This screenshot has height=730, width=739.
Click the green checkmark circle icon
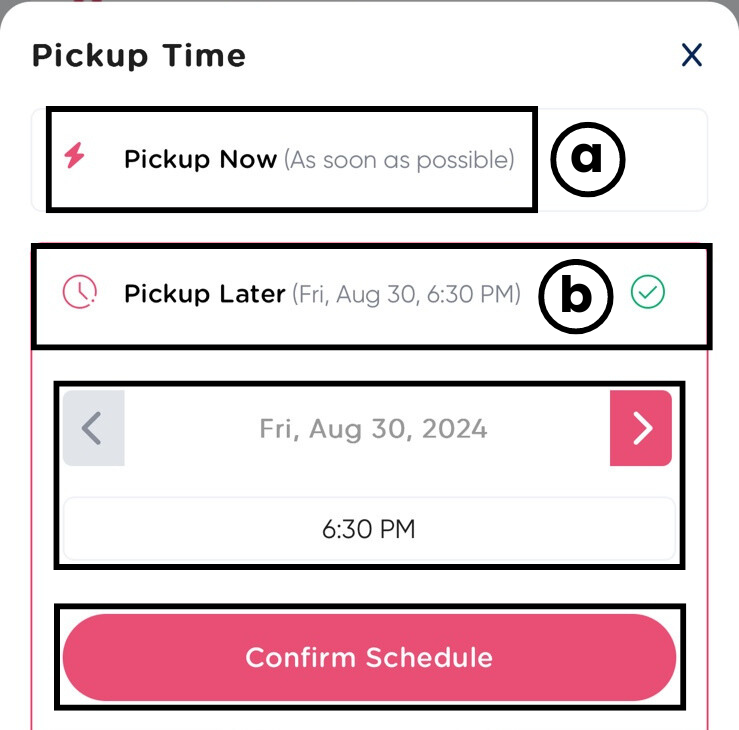pyautogui.click(x=648, y=293)
